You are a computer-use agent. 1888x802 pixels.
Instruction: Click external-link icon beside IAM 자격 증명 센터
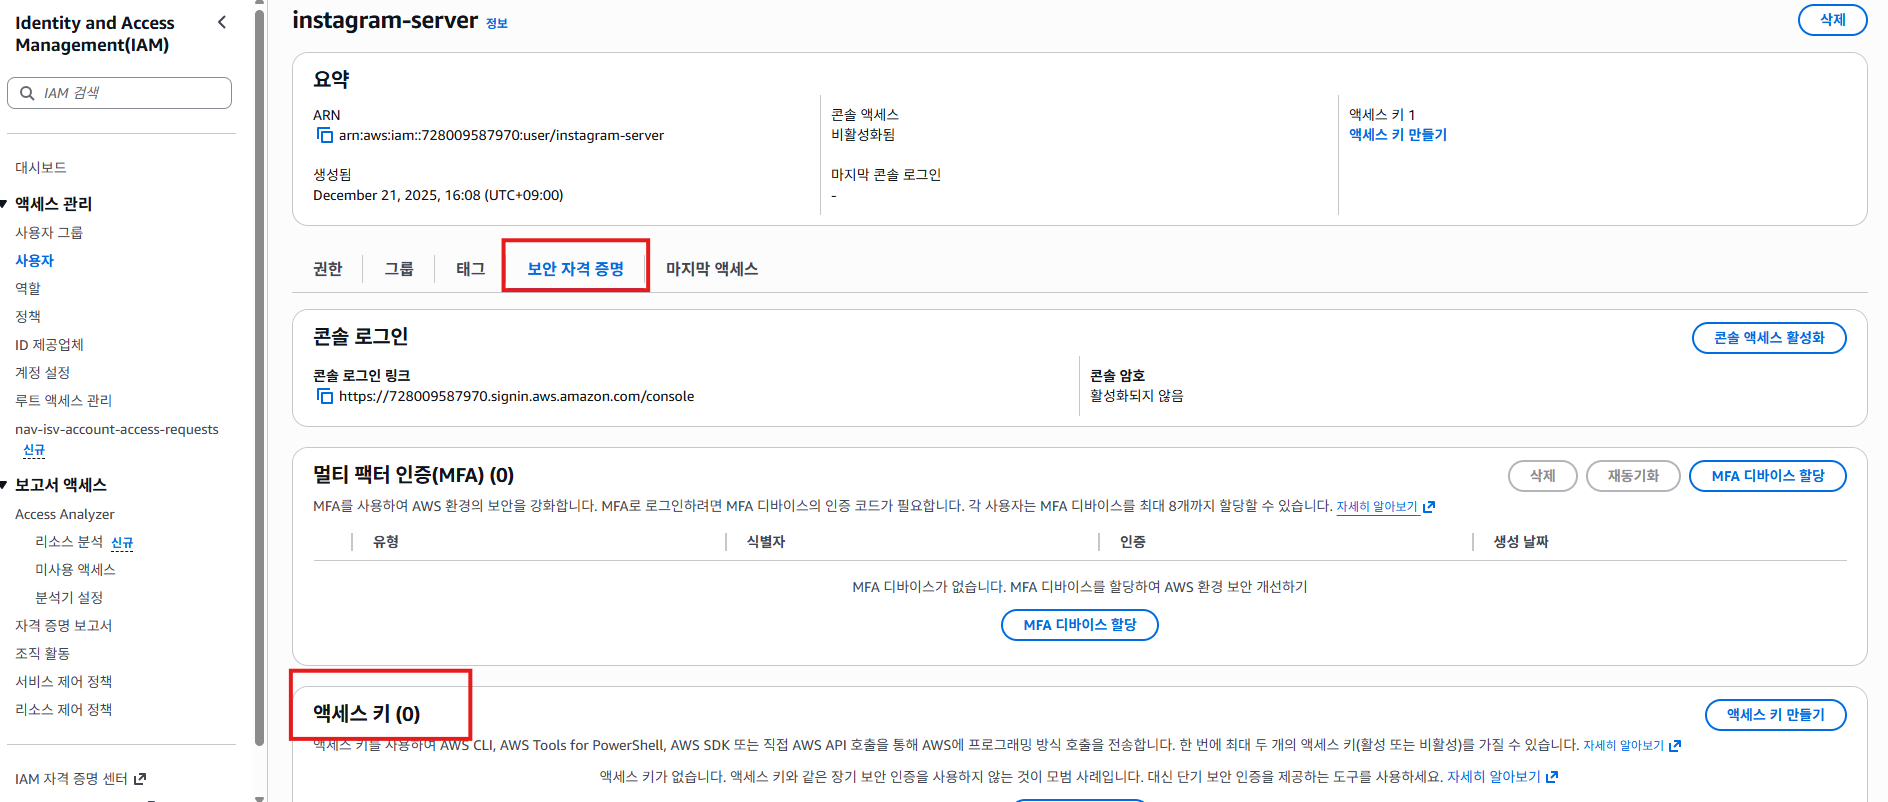[140, 778]
